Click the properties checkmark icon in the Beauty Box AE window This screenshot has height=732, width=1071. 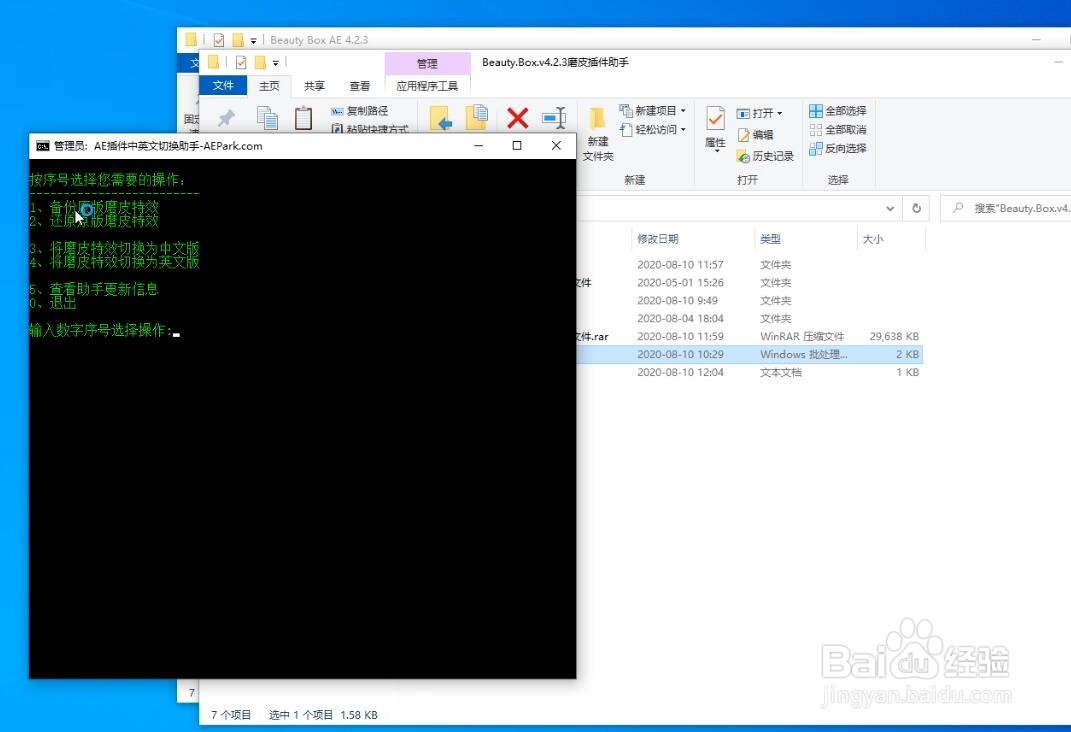pos(219,40)
